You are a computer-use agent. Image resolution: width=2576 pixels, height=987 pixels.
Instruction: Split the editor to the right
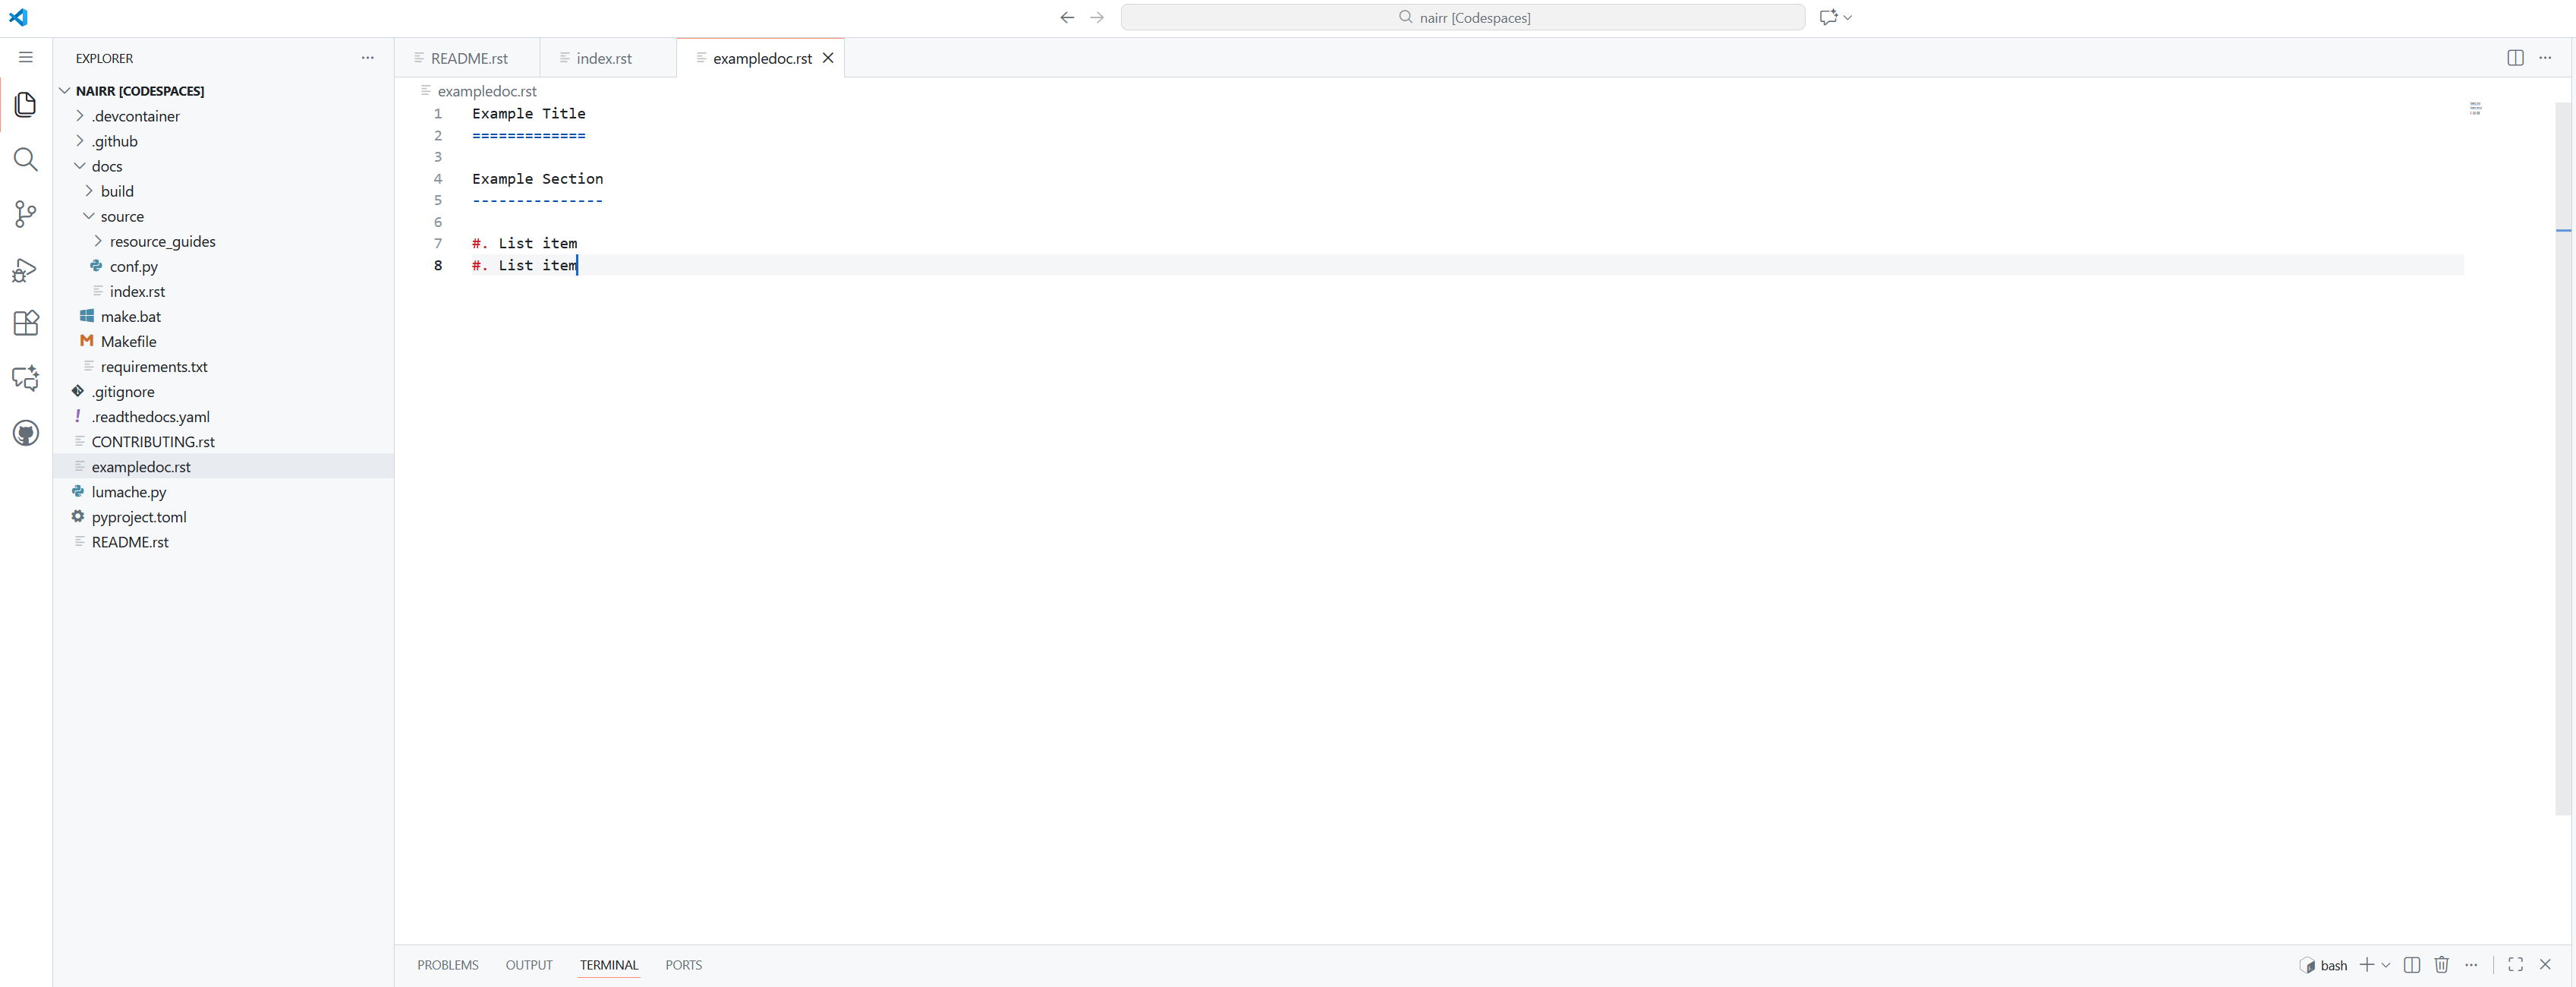(x=2515, y=58)
